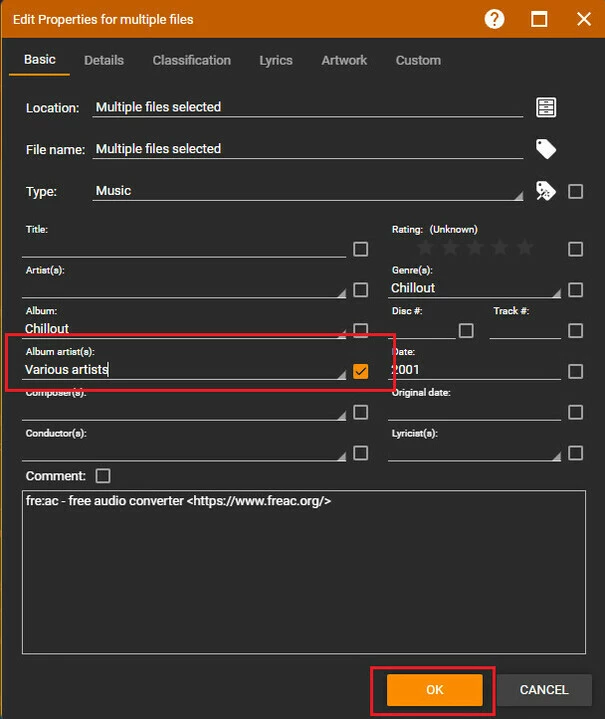Set rating to one star
The width and height of the screenshot is (605, 719).
[x=425, y=248]
